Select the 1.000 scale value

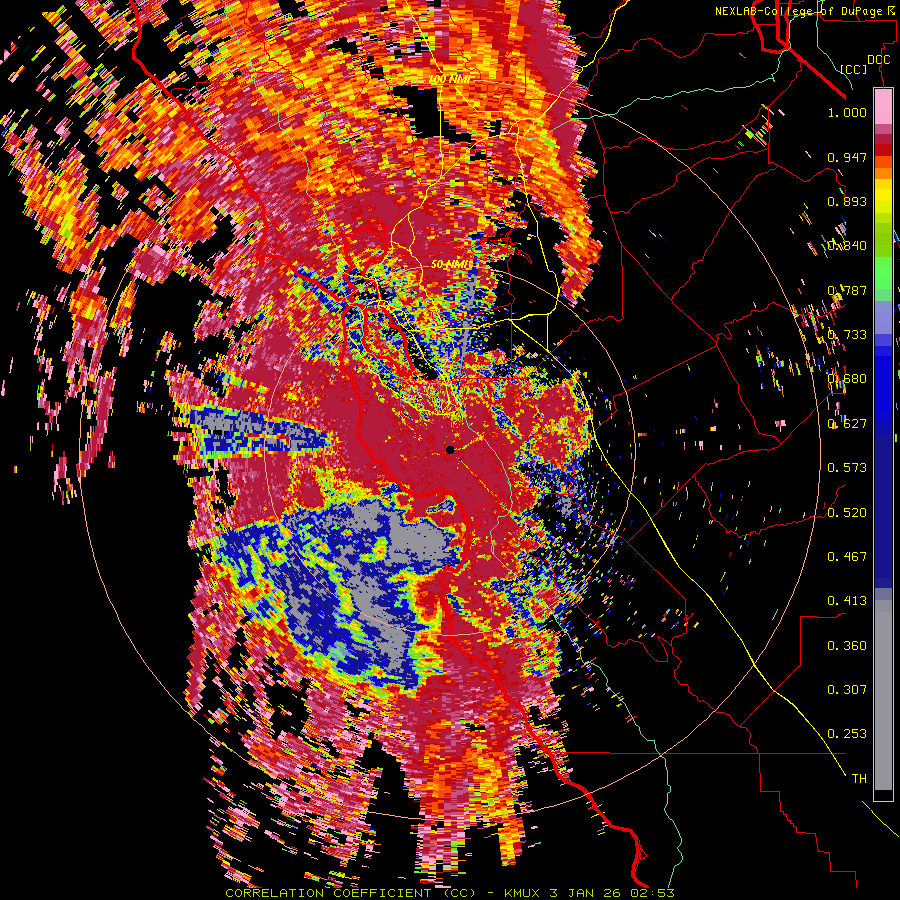pos(847,112)
